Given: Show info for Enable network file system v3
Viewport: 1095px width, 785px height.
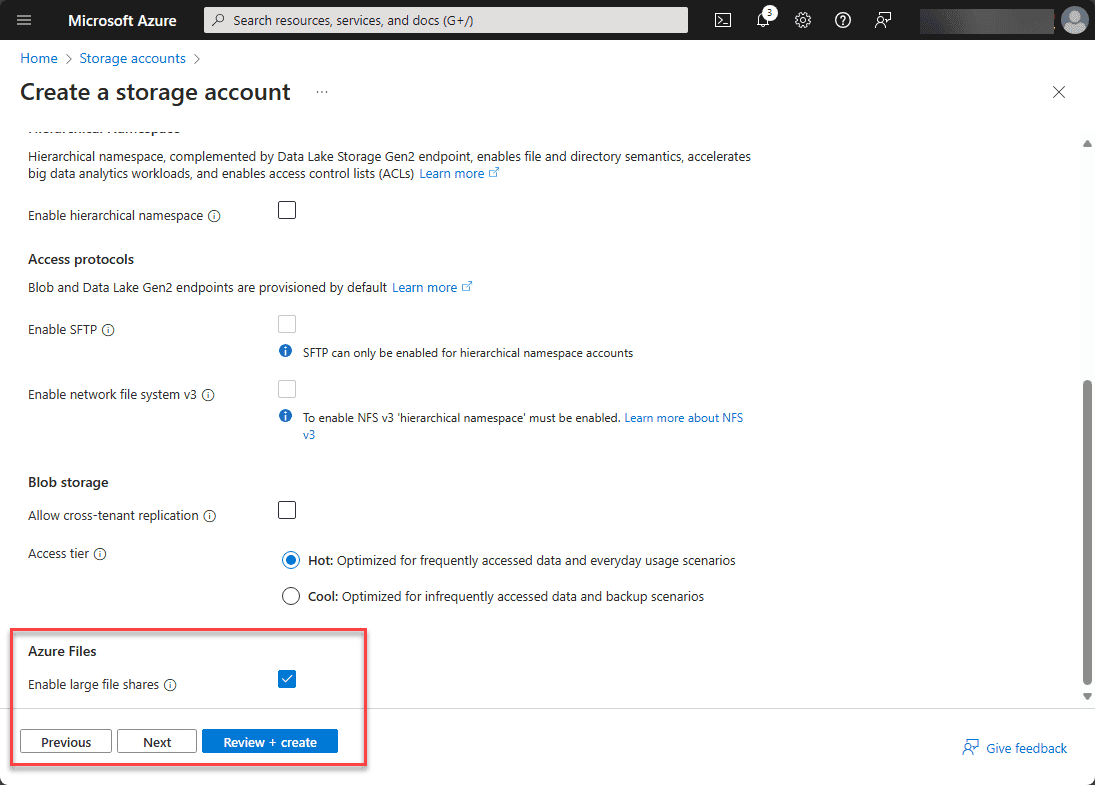Looking at the screenshot, I should click(x=208, y=395).
